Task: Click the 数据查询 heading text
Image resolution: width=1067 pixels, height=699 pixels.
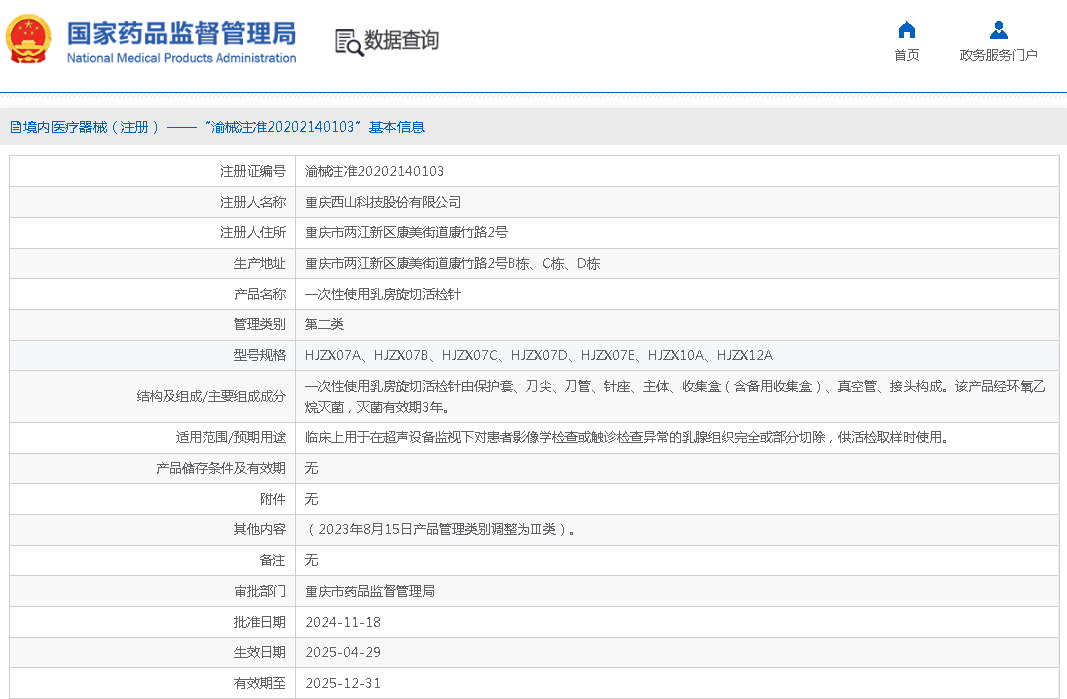Action: pyautogui.click(x=401, y=41)
